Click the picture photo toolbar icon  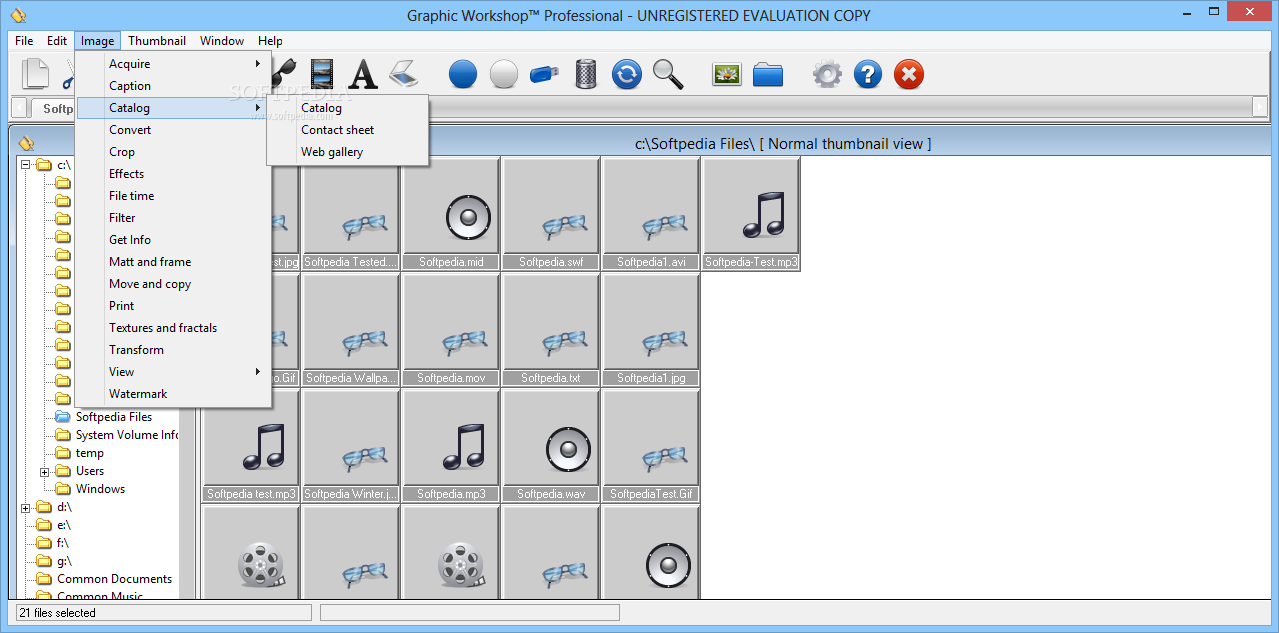coord(727,74)
